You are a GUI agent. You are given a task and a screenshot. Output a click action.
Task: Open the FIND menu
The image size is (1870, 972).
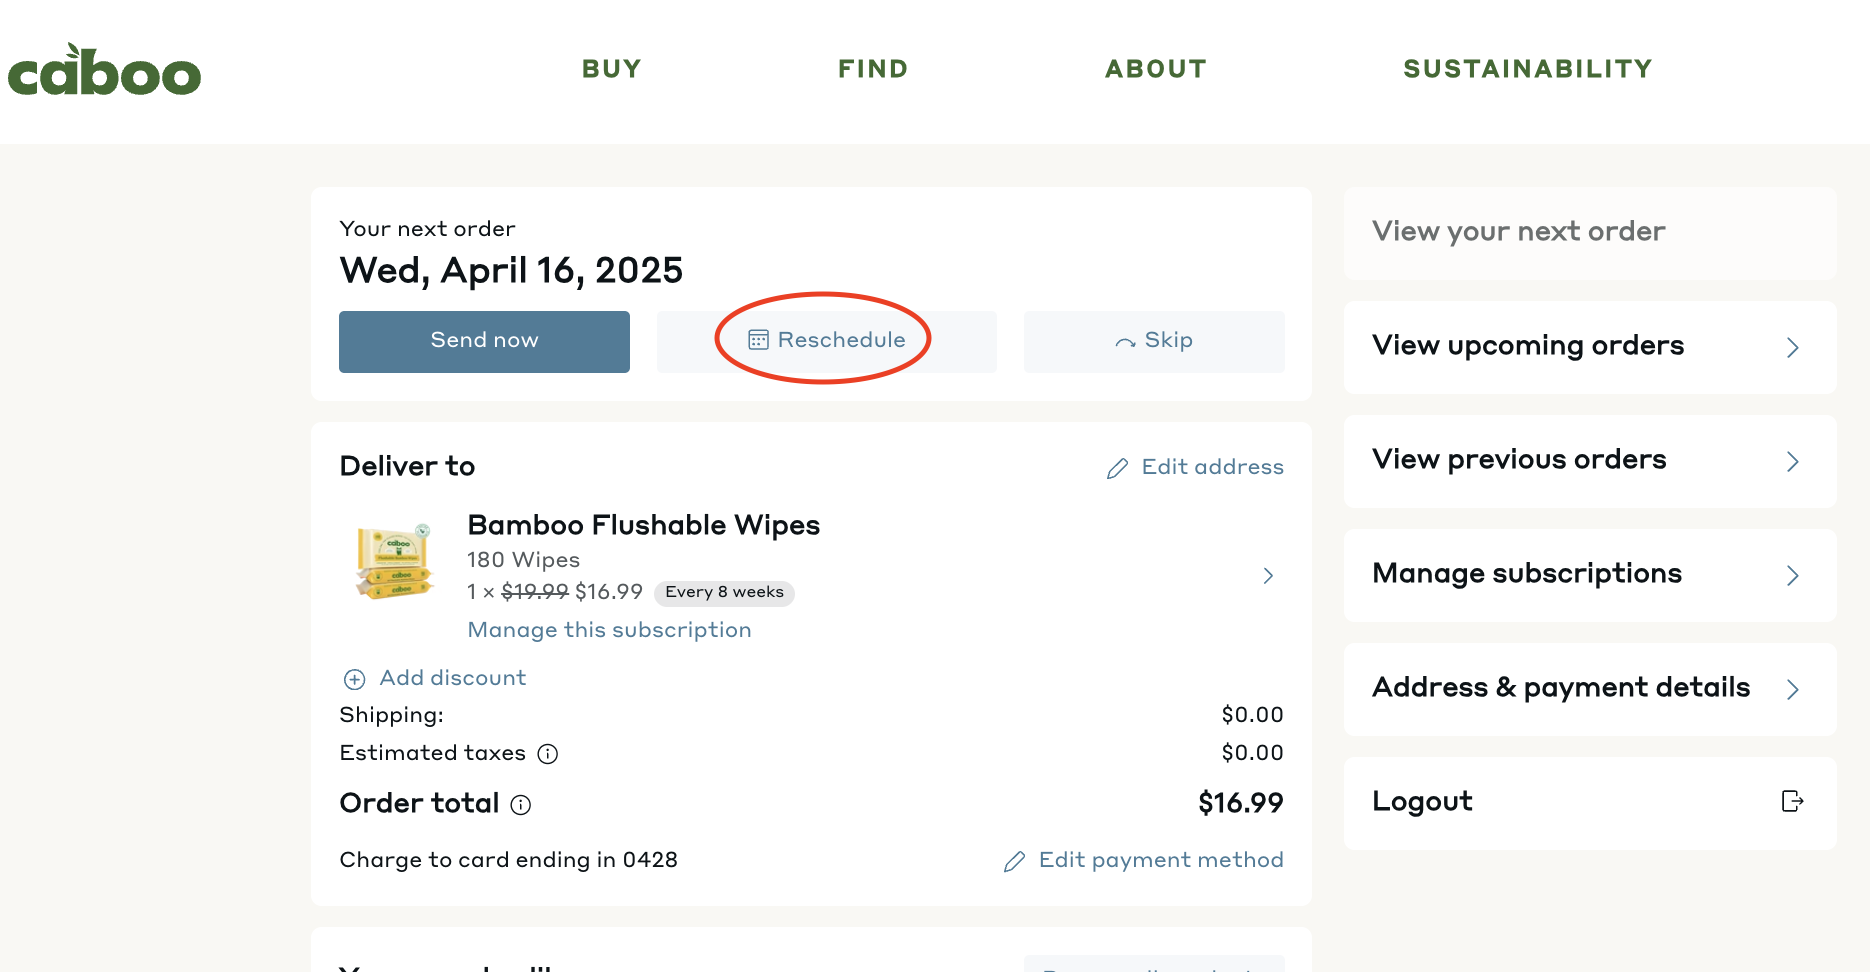point(873,69)
